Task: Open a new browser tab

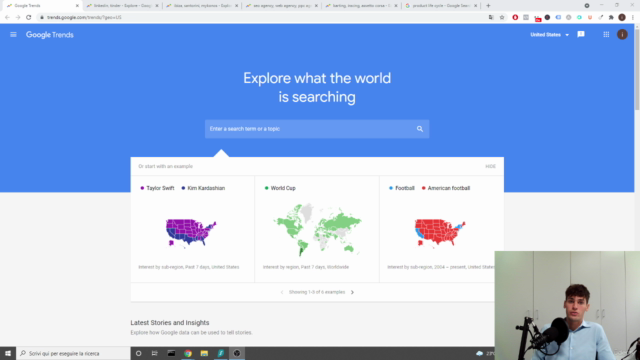Action: click(x=488, y=6)
